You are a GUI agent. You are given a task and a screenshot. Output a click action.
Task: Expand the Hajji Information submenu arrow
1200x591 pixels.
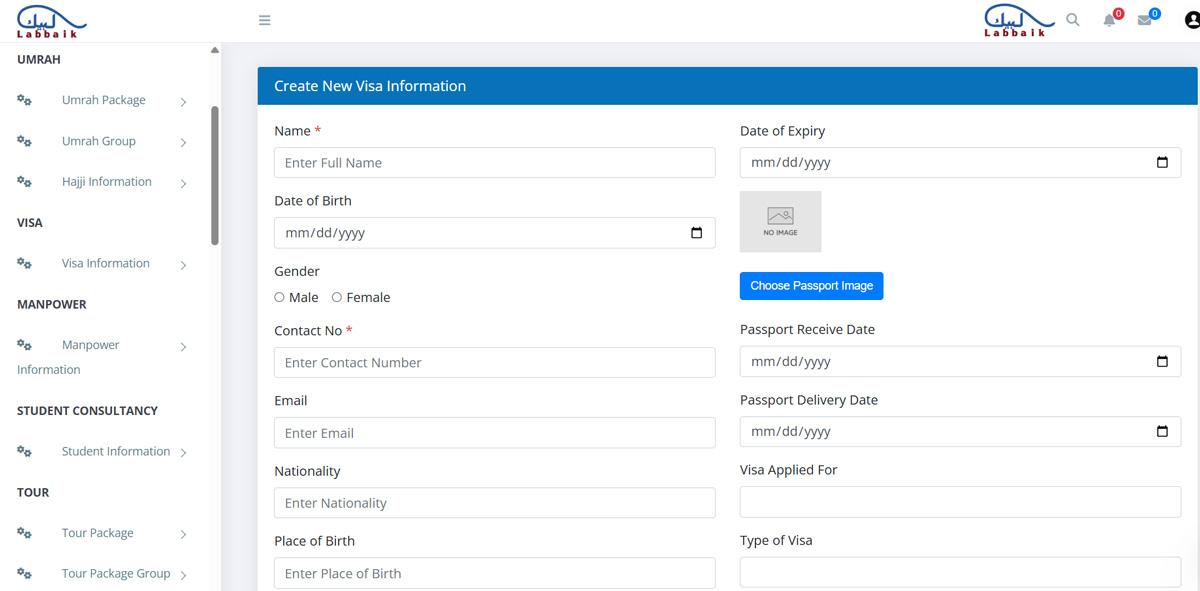184,183
